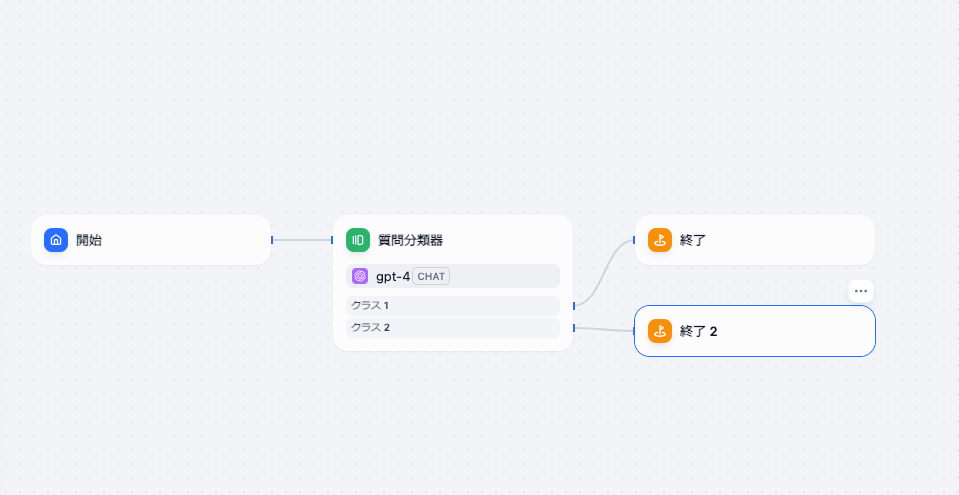Click the purple gpt-4 model icon
Screen dimensions: 959x495
[x=360, y=276]
